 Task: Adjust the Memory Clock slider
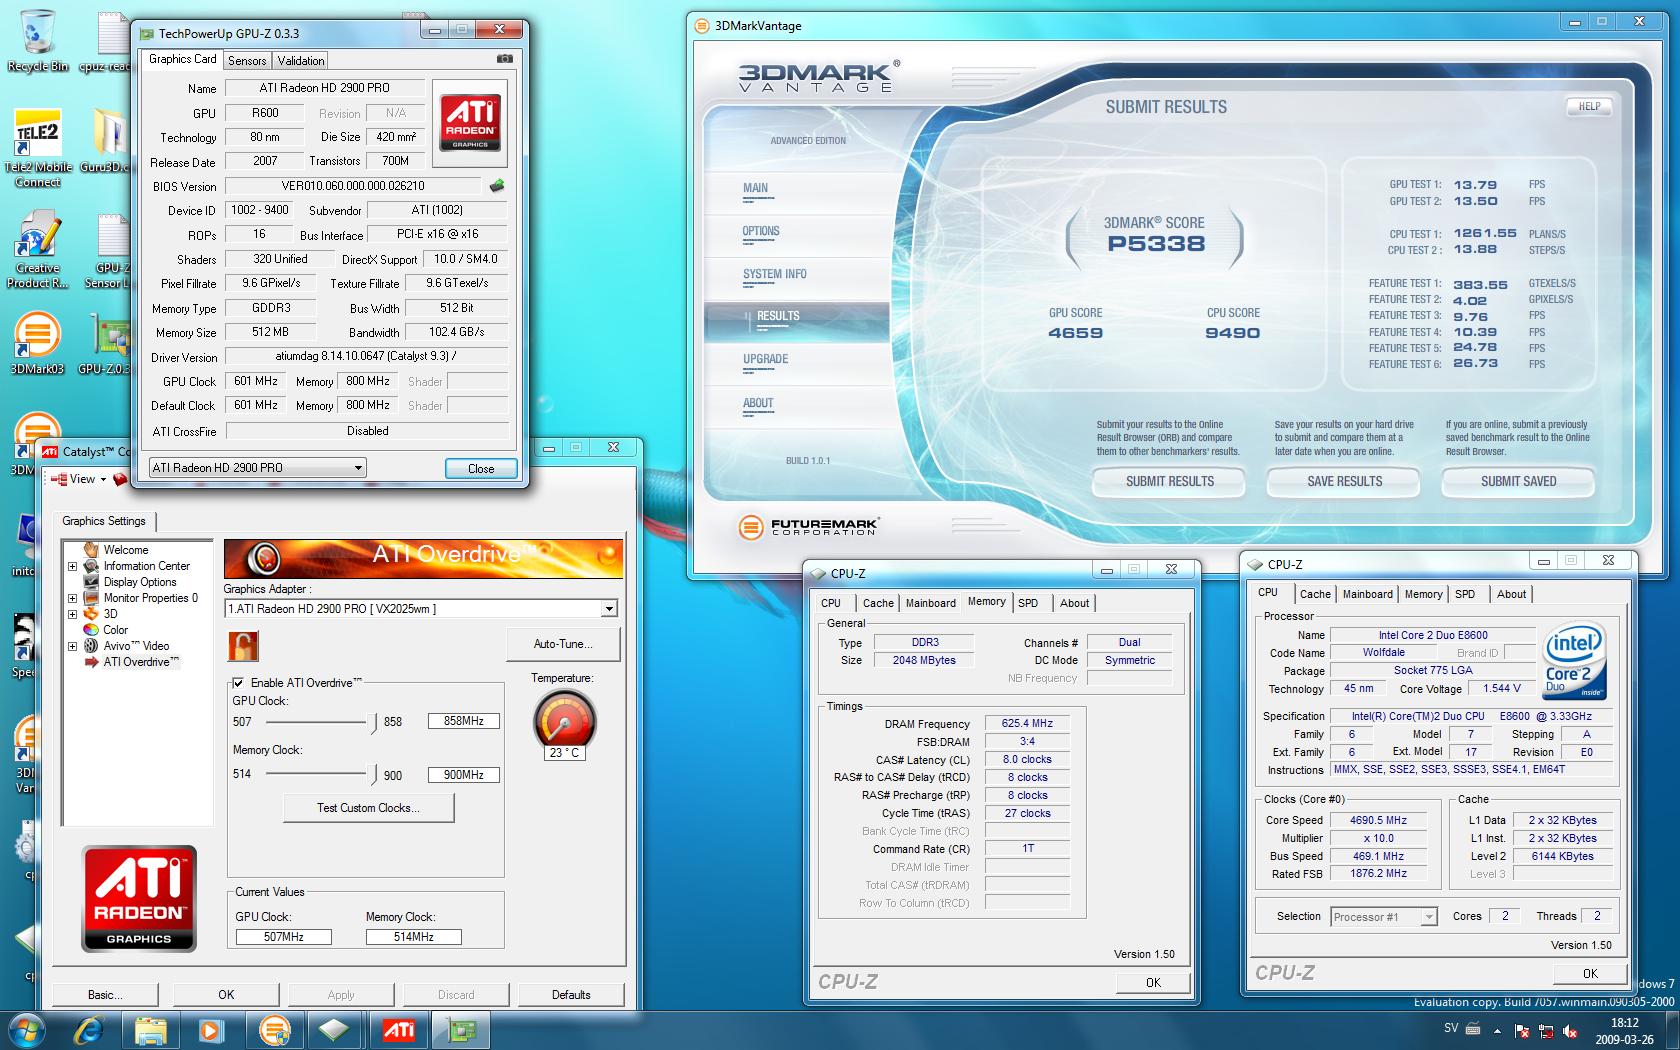pyautogui.click(x=373, y=775)
